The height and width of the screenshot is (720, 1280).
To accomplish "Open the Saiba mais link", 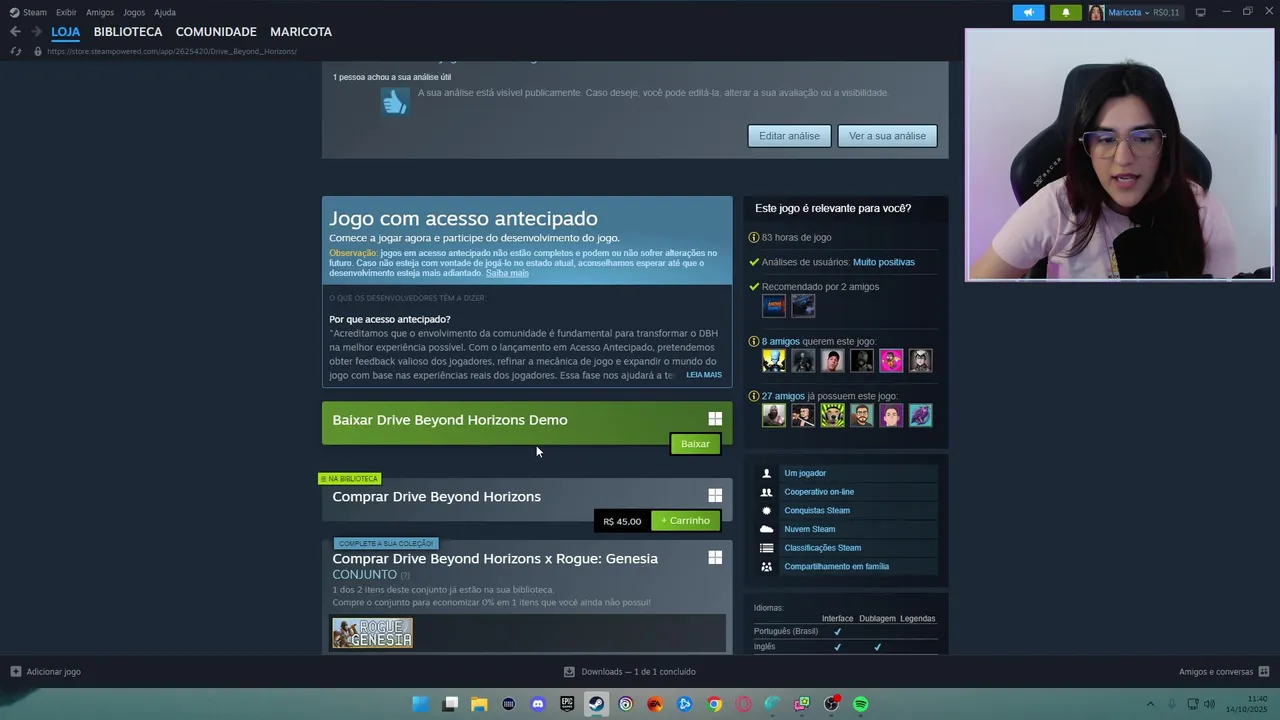I will [507, 273].
